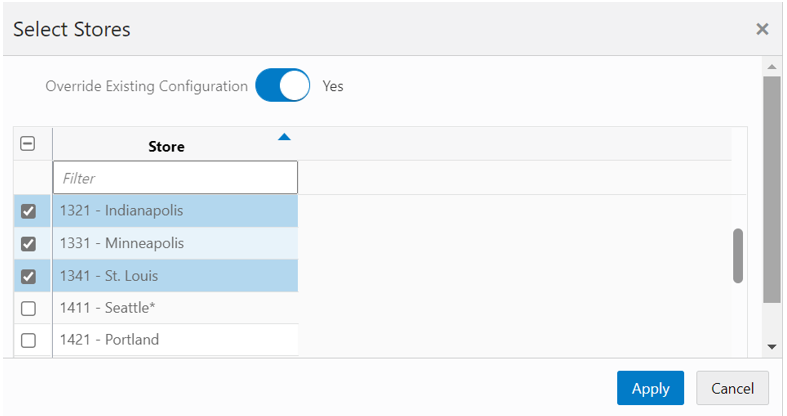Click the select-all stores header checkbox
Screen dimensions: 787x416
point(28,144)
